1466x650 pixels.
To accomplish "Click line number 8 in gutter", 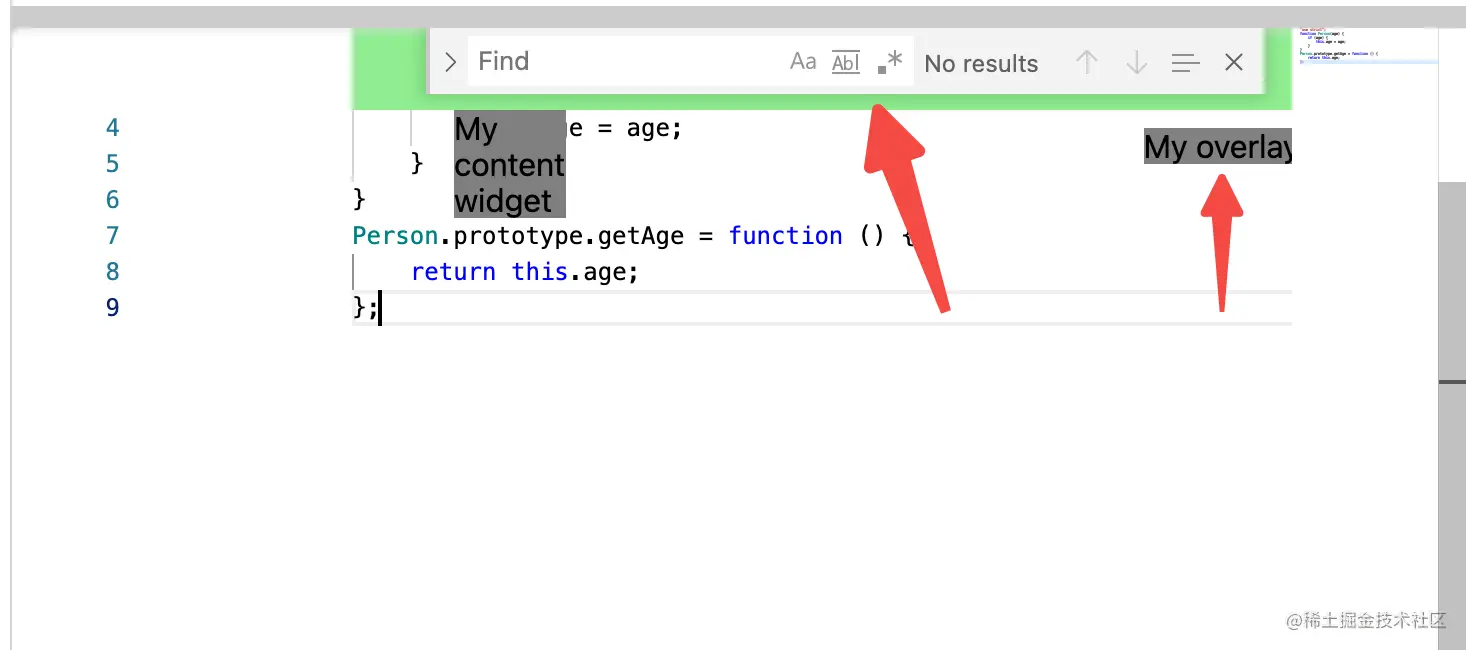I will [x=112, y=272].
